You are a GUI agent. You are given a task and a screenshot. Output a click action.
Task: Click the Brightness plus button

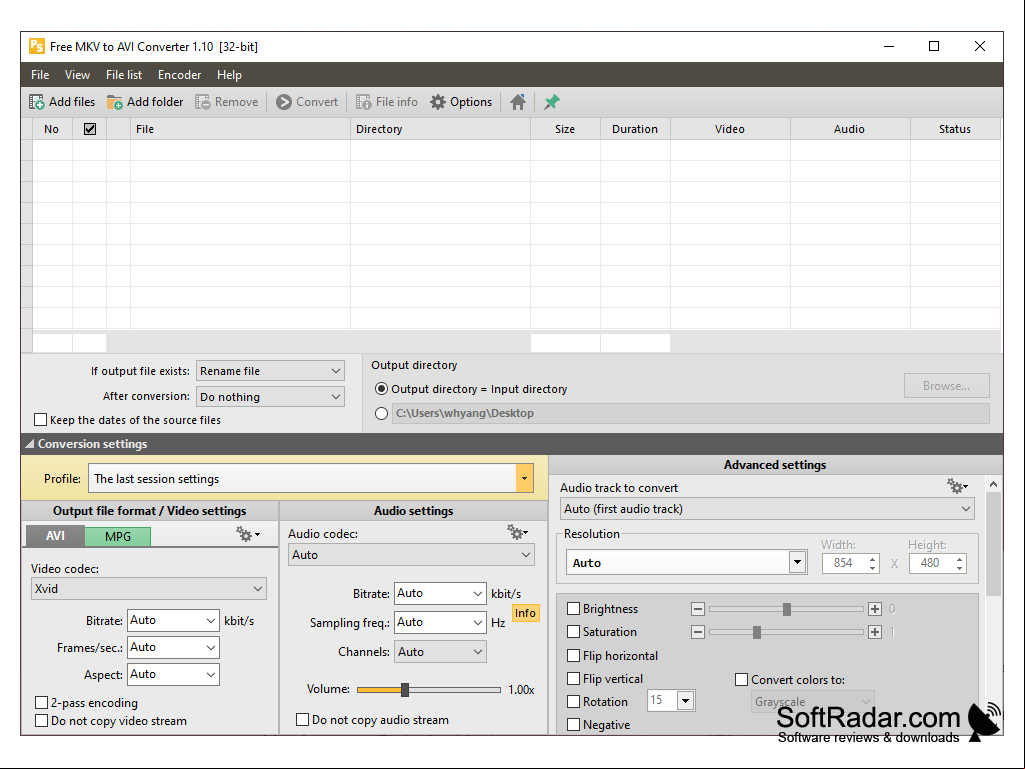pos(875,609)
